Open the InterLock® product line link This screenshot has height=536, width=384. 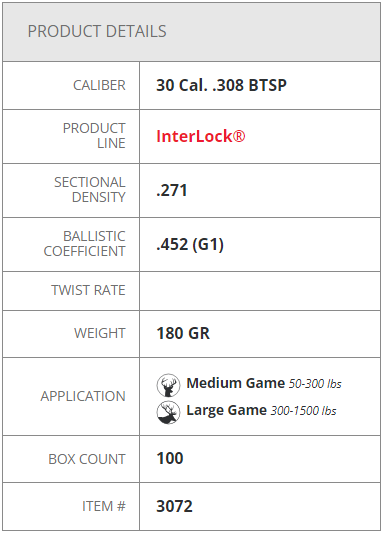point(201,136)
